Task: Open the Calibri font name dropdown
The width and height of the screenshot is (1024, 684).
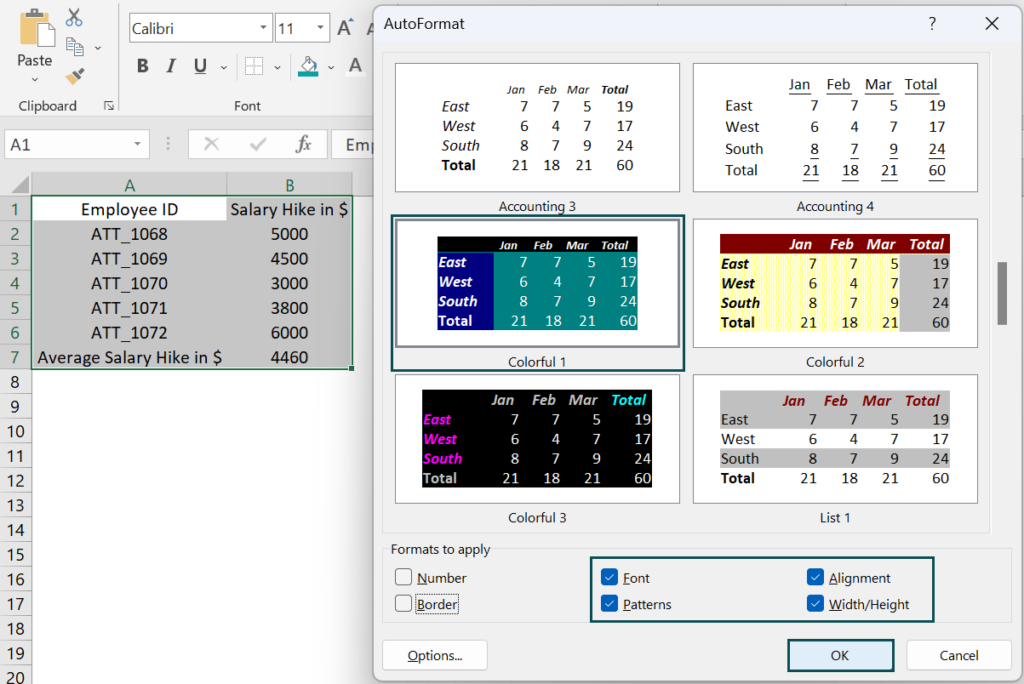Action: coord(265,27)
